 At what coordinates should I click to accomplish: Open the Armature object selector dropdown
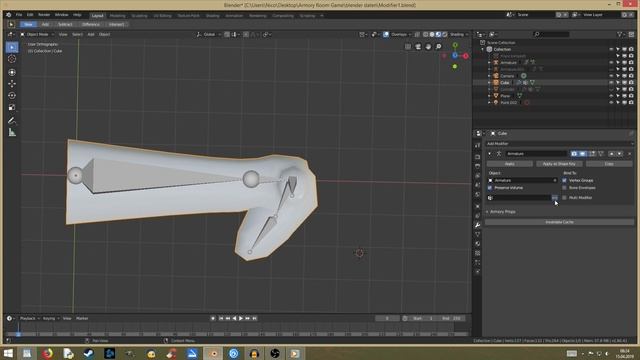tap(522, 180)
